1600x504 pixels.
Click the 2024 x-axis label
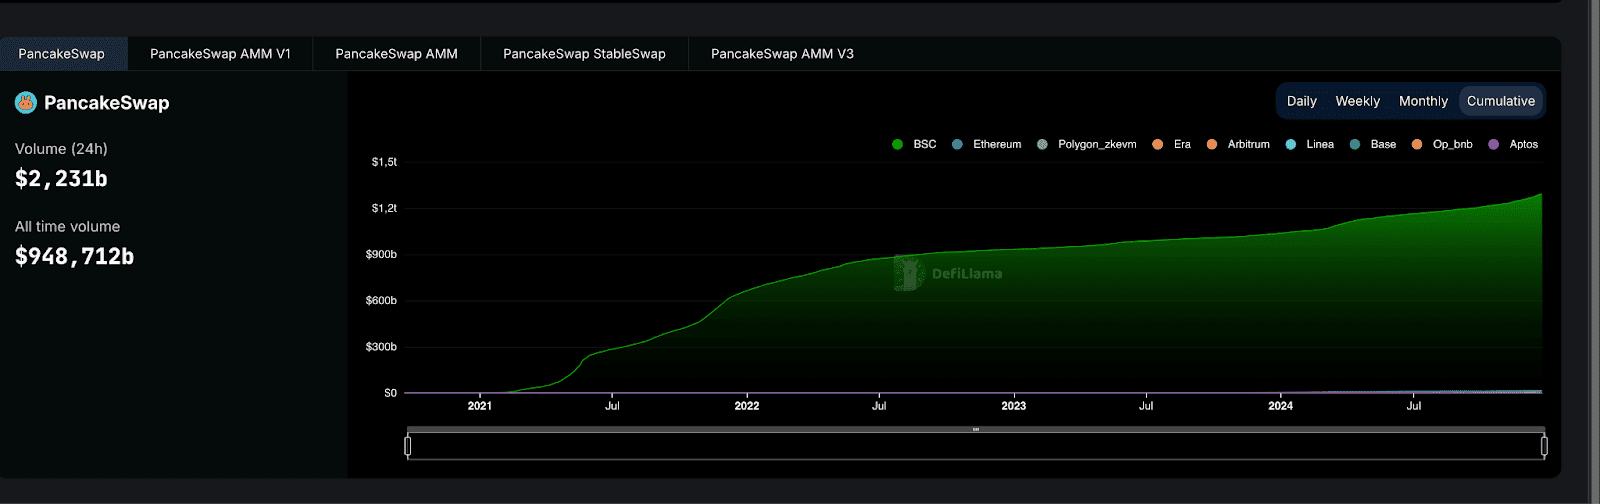(1280, 406)
